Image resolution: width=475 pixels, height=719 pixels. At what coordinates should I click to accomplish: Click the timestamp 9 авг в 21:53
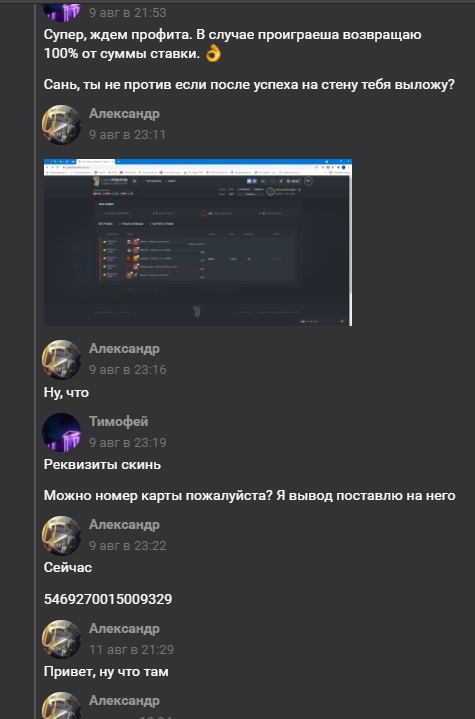tap(127, 12)
